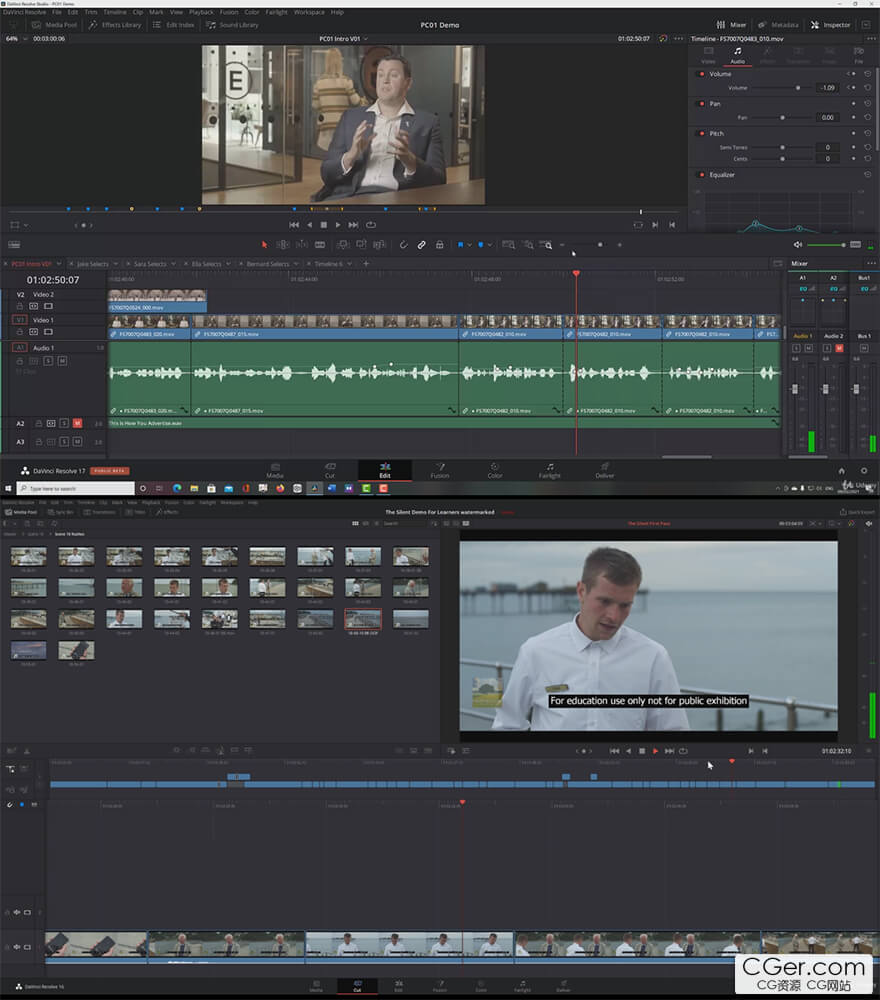Open the Effects Library panel
The width and height of the screenshot is (880, 1000).
(x=115, y=25)
